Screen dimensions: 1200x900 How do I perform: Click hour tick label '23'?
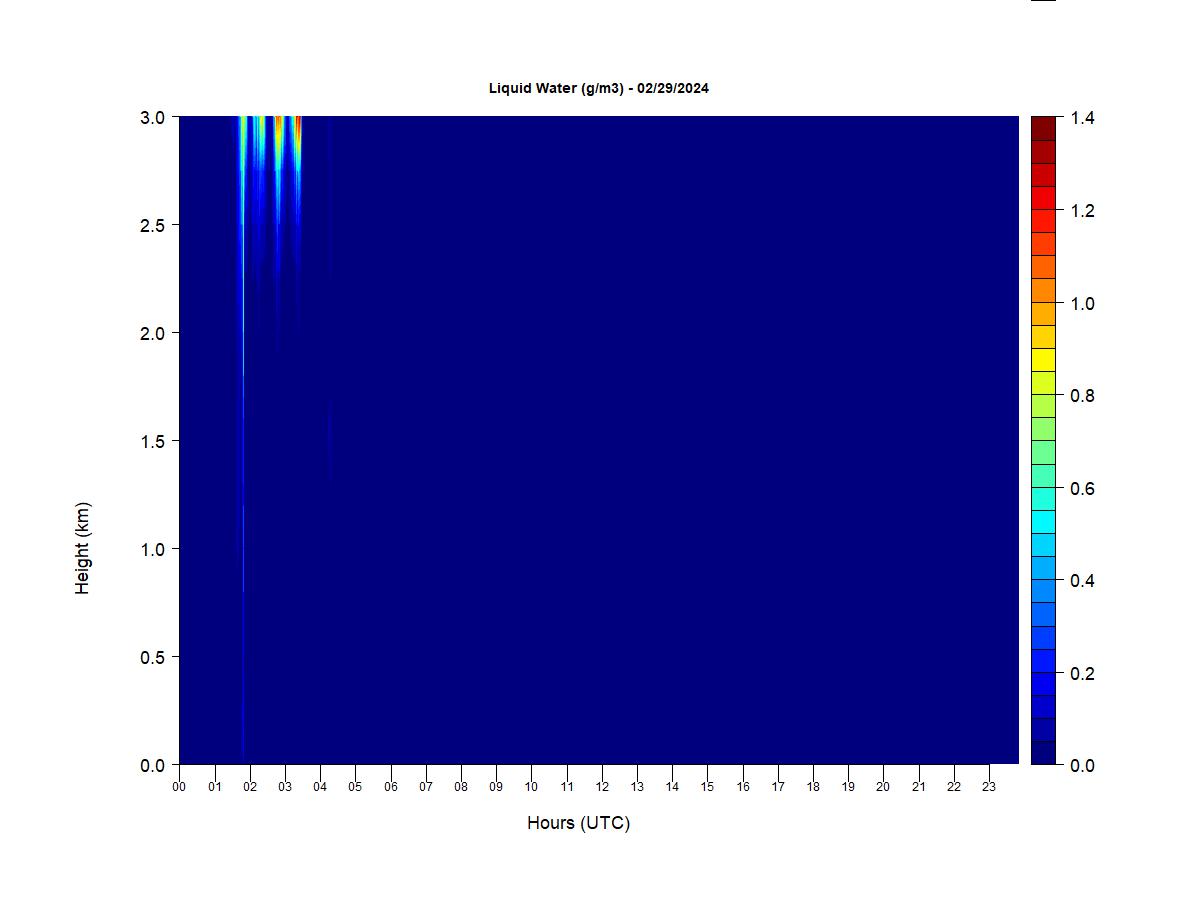pyautogui.click(x=989, y=787)
